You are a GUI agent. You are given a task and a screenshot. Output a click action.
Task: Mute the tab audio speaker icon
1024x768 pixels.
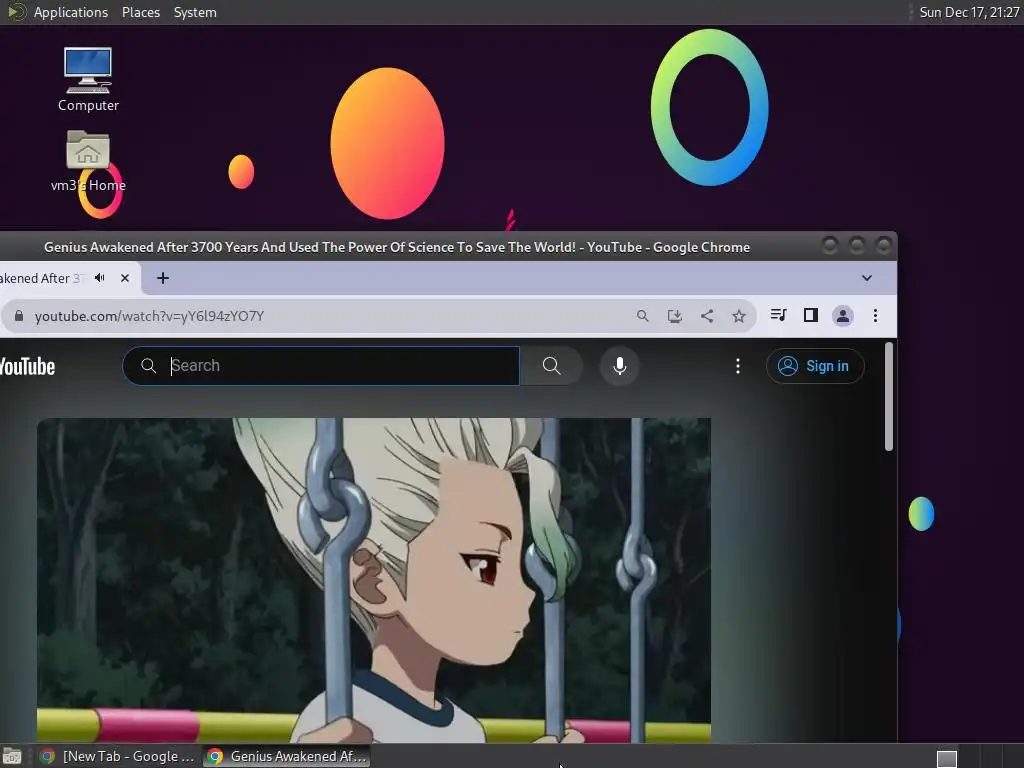(x=100, y=278)
